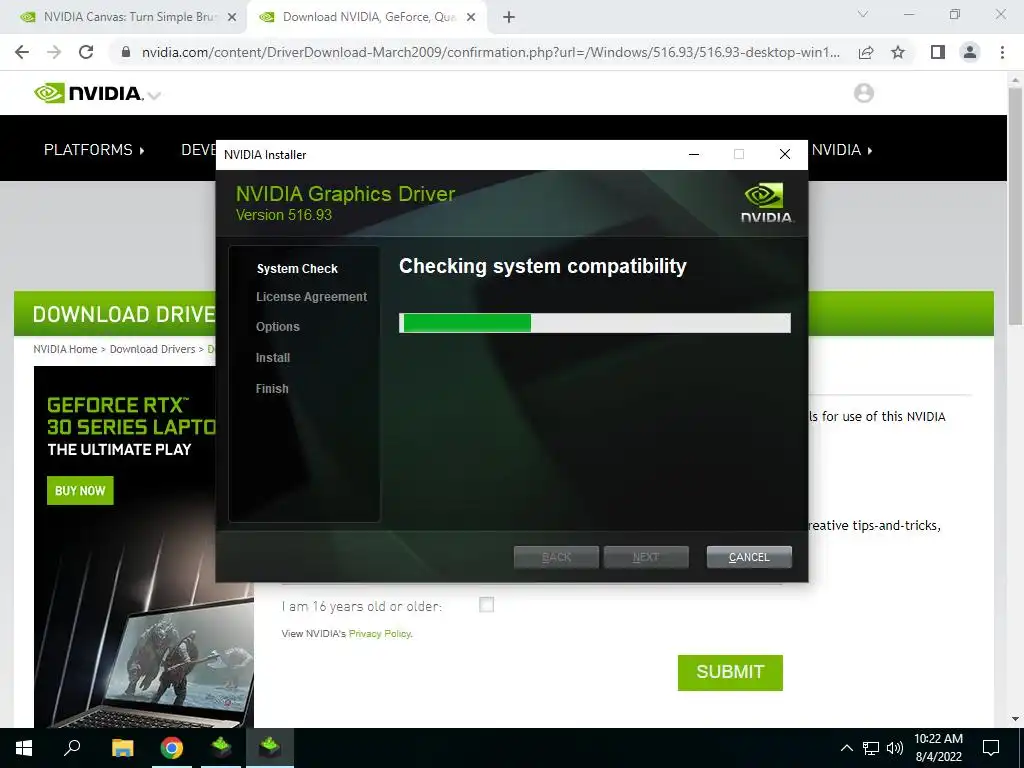Image resolution: width=1024 pixels, height=768 pixels.
Task: Click the system compatibility progress bar
Action: pos(595,323)
